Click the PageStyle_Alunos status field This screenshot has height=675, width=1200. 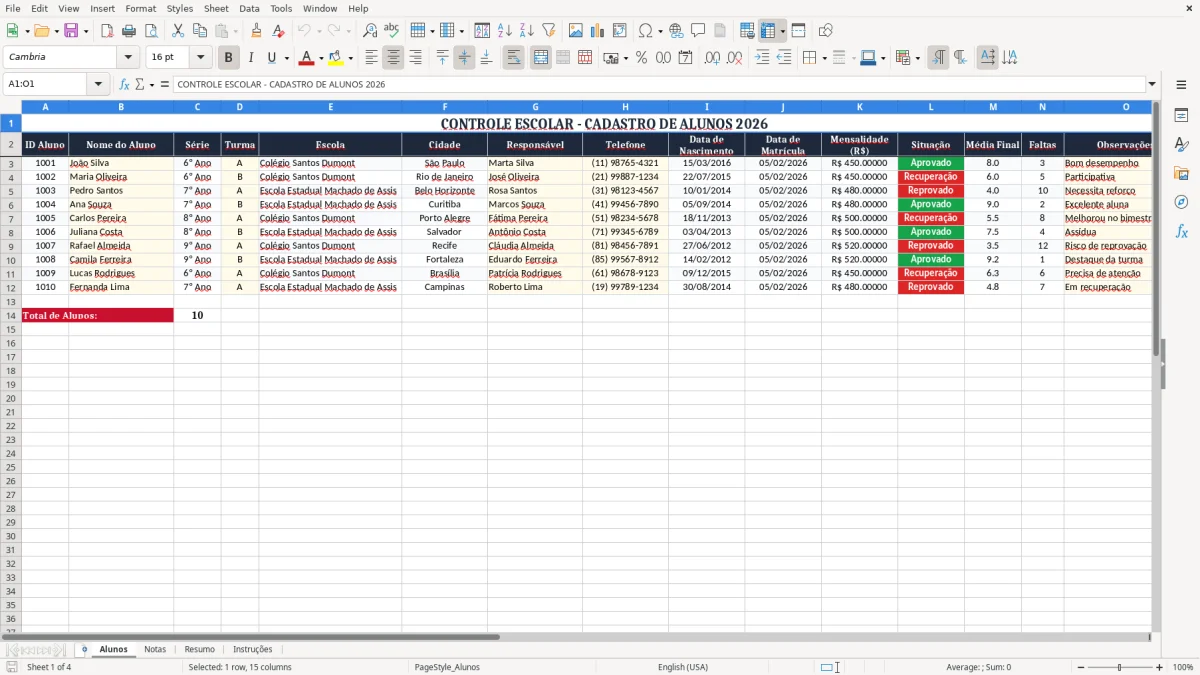click(x=447, y=667)
